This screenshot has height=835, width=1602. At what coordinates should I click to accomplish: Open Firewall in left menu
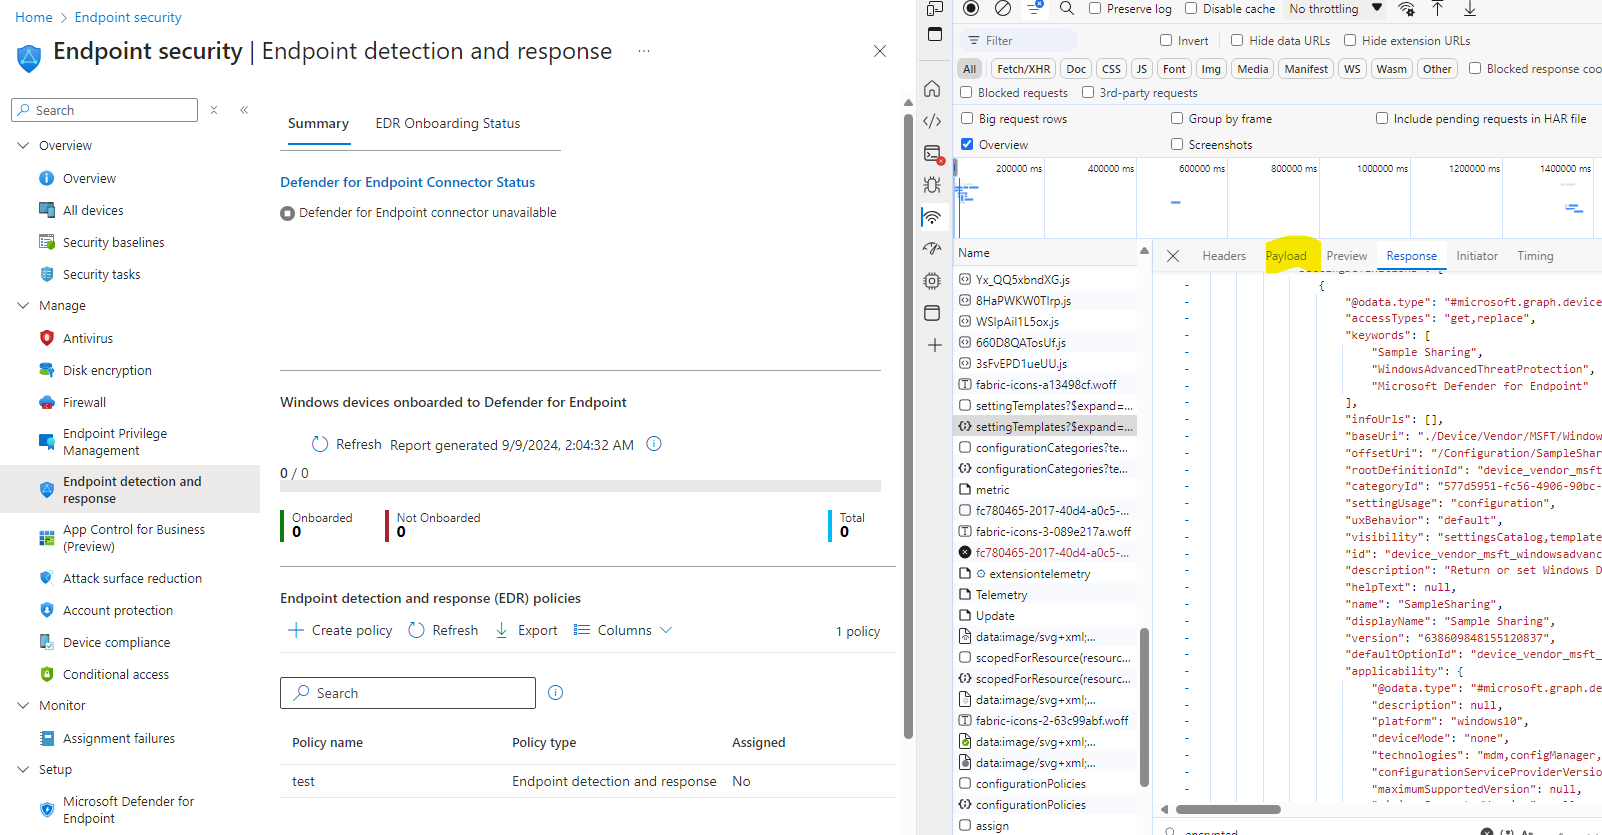click(x=84, y=402)
